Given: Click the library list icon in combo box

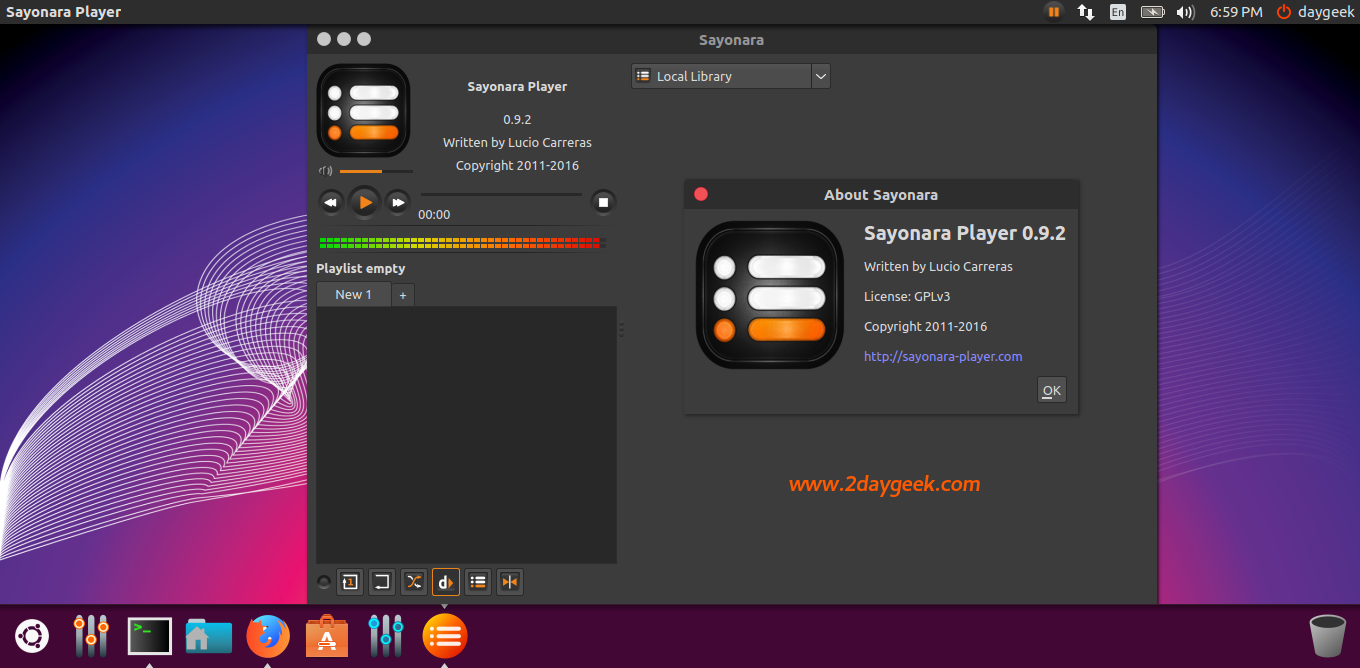Looking at the screenshot, I should coord(643,76).
